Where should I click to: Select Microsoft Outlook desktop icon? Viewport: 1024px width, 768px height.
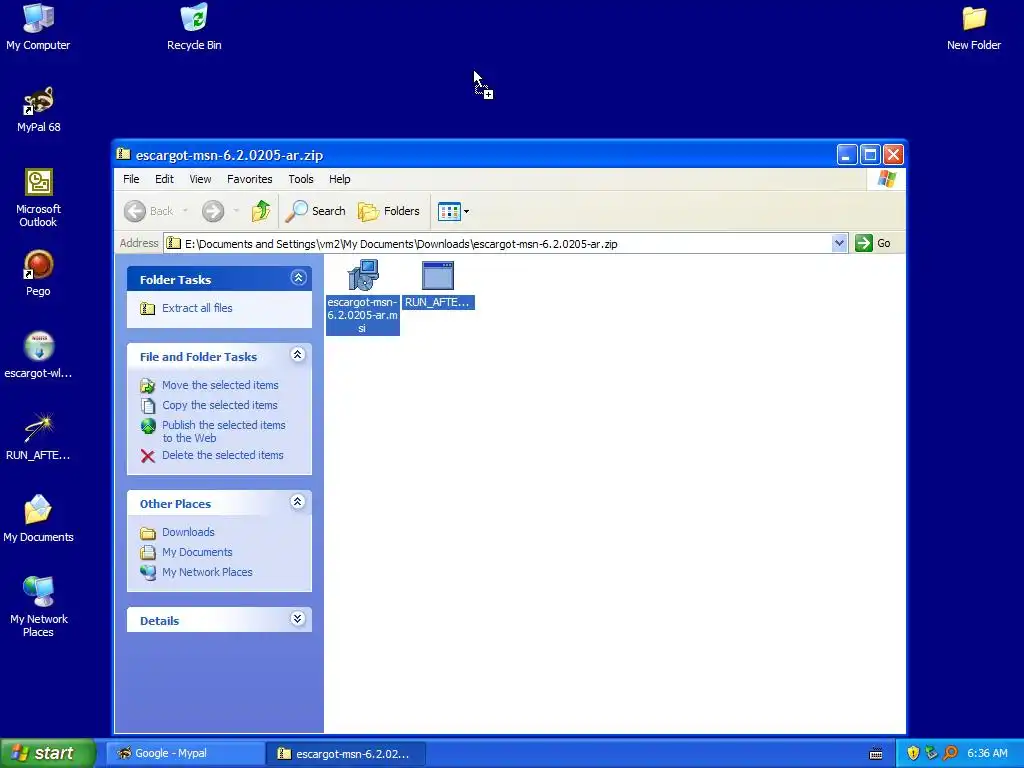tap(39, 198)
